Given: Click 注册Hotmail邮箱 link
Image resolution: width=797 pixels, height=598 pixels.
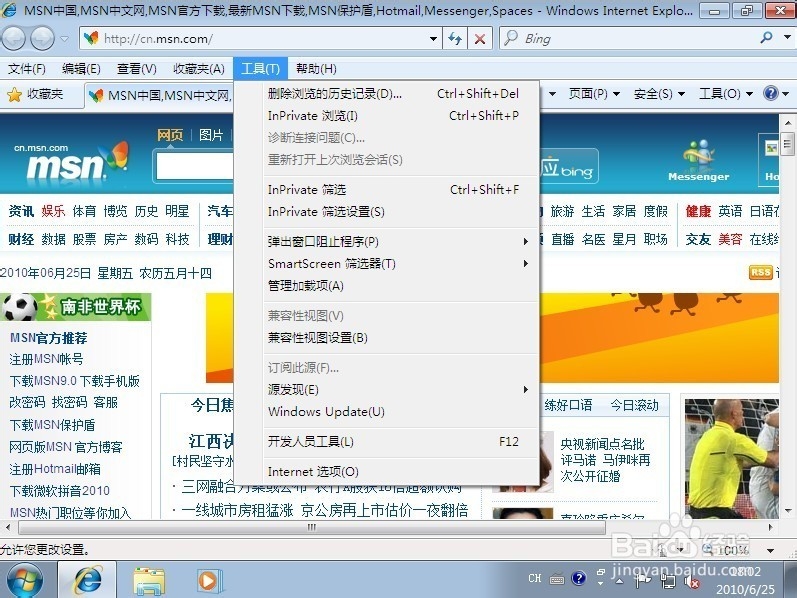Looking at the screenshot, I should point(55,468).
